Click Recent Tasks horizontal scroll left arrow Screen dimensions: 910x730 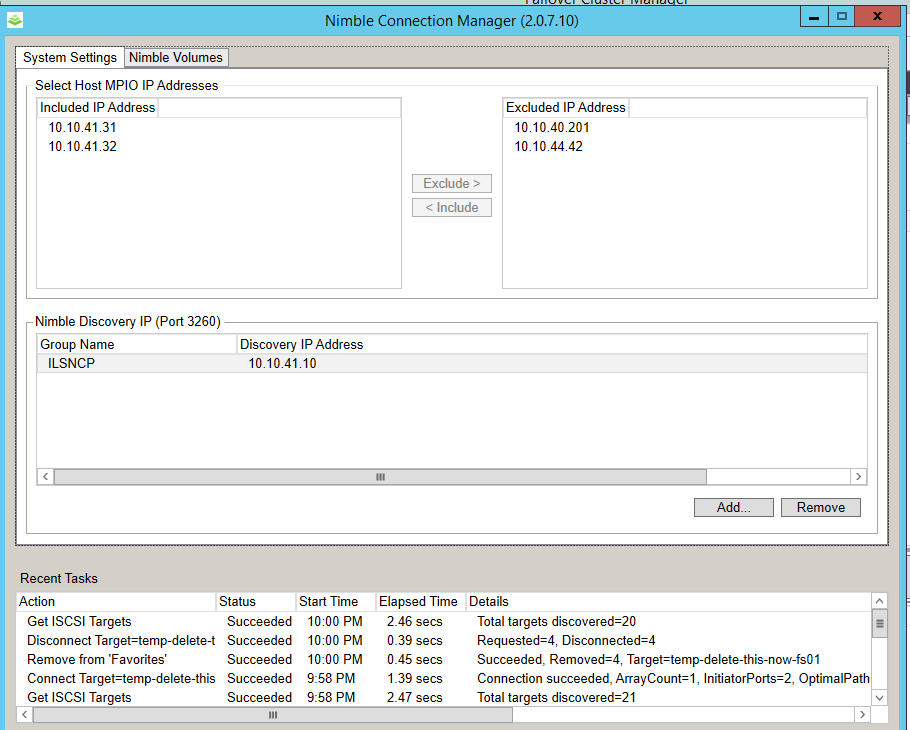[24, 715]
